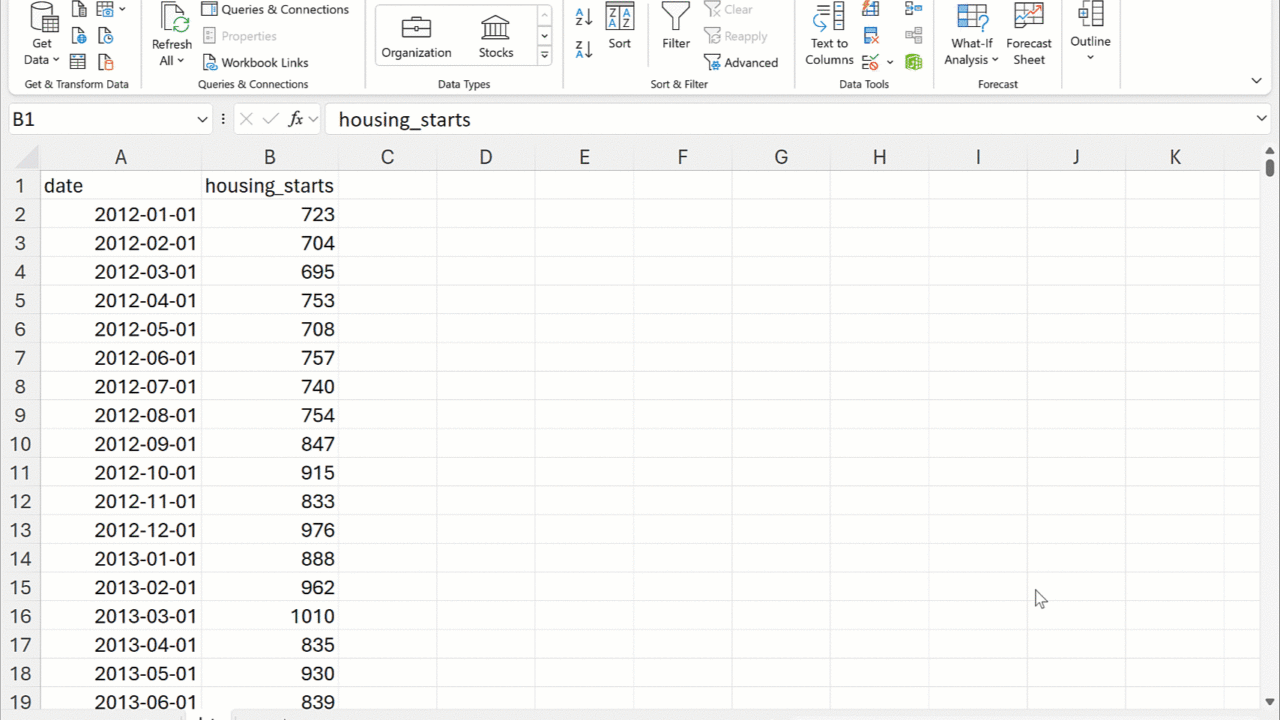This screenshot has width=1280, height=720.
Task: Select column C header
Action: (387, 157)
